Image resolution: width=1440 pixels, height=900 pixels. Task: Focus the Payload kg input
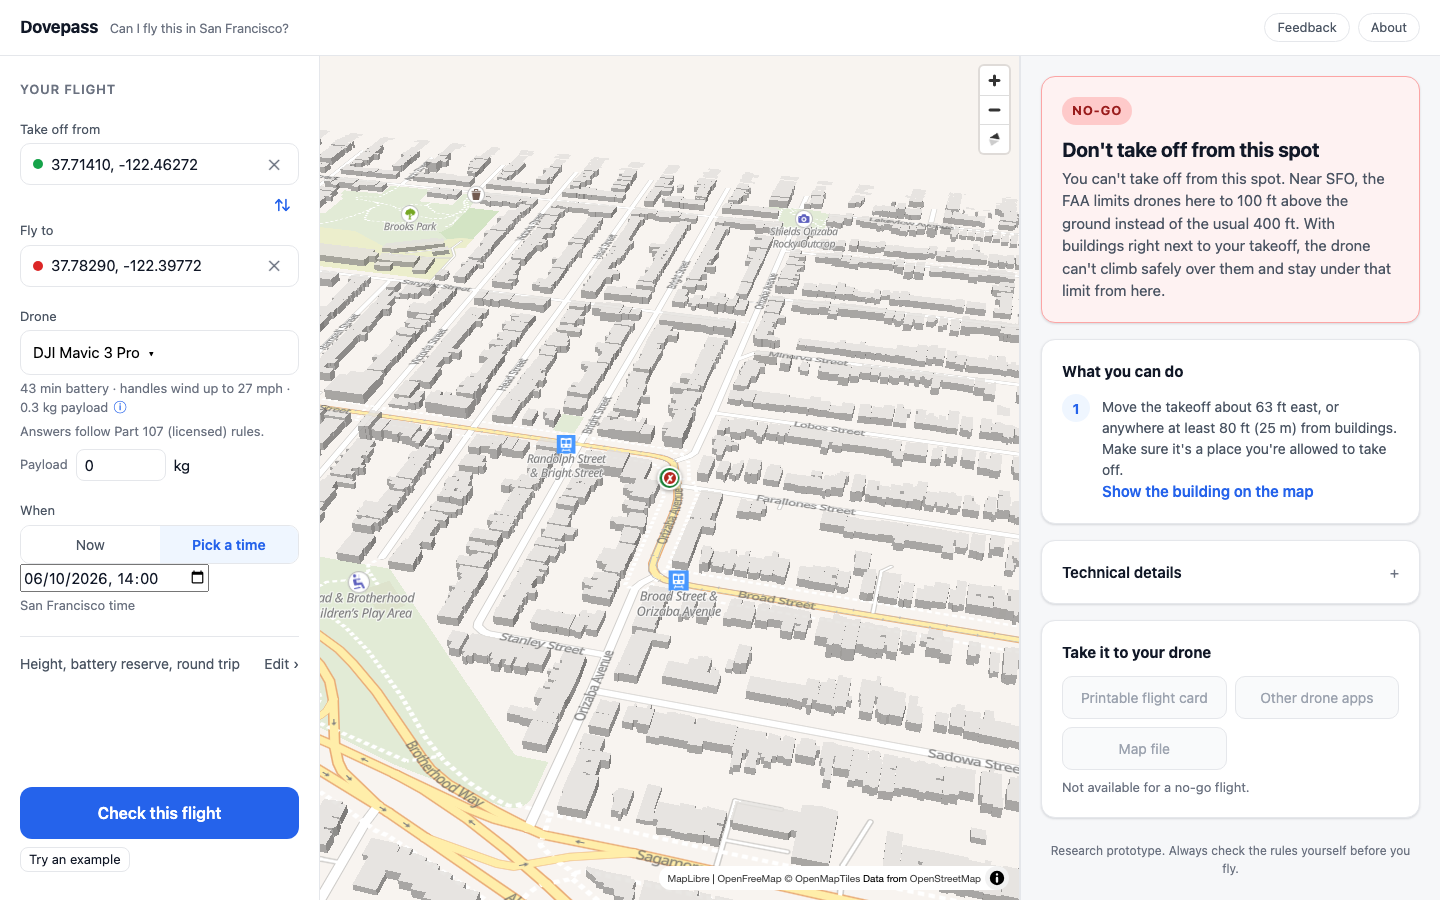point(121,465)
